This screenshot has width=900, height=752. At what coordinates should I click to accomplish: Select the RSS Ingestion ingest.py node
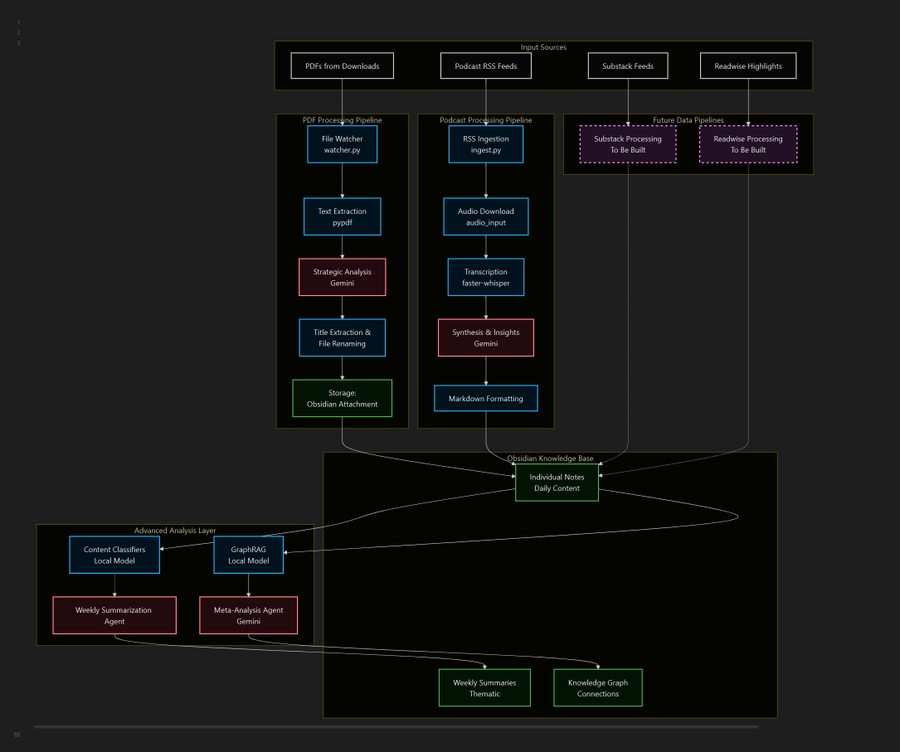486,144
